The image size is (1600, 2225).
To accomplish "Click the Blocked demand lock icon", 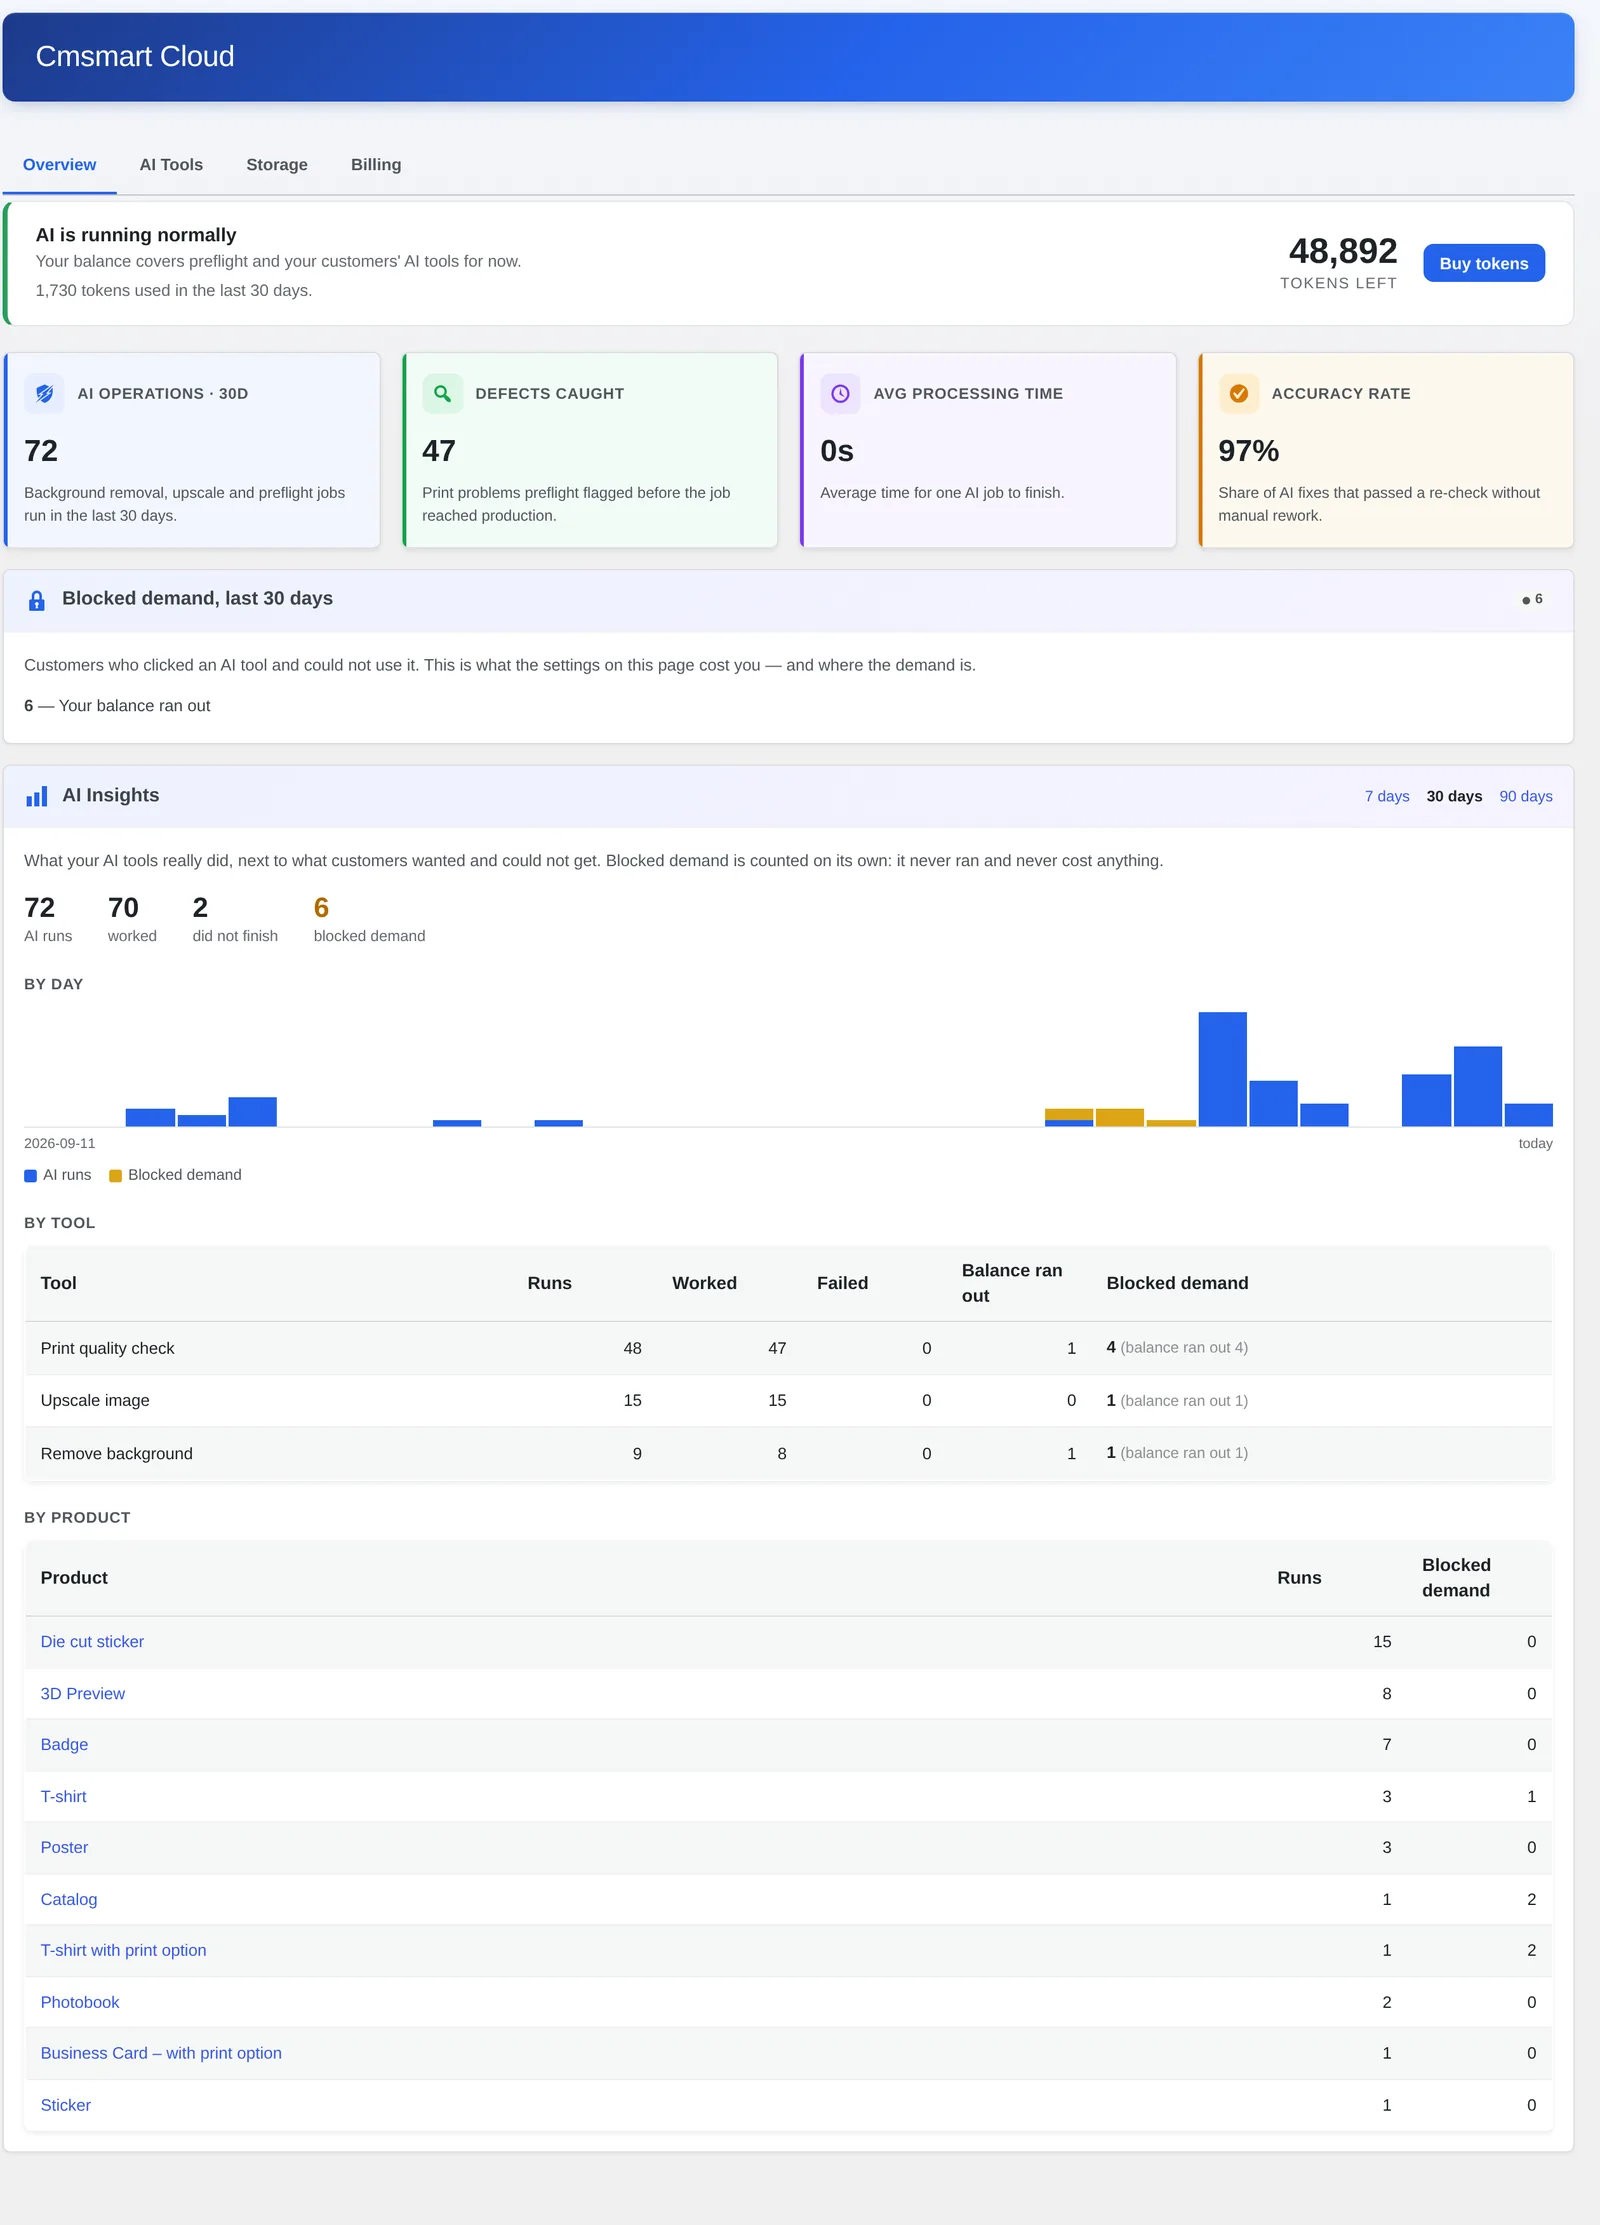I will pos(37,600).
